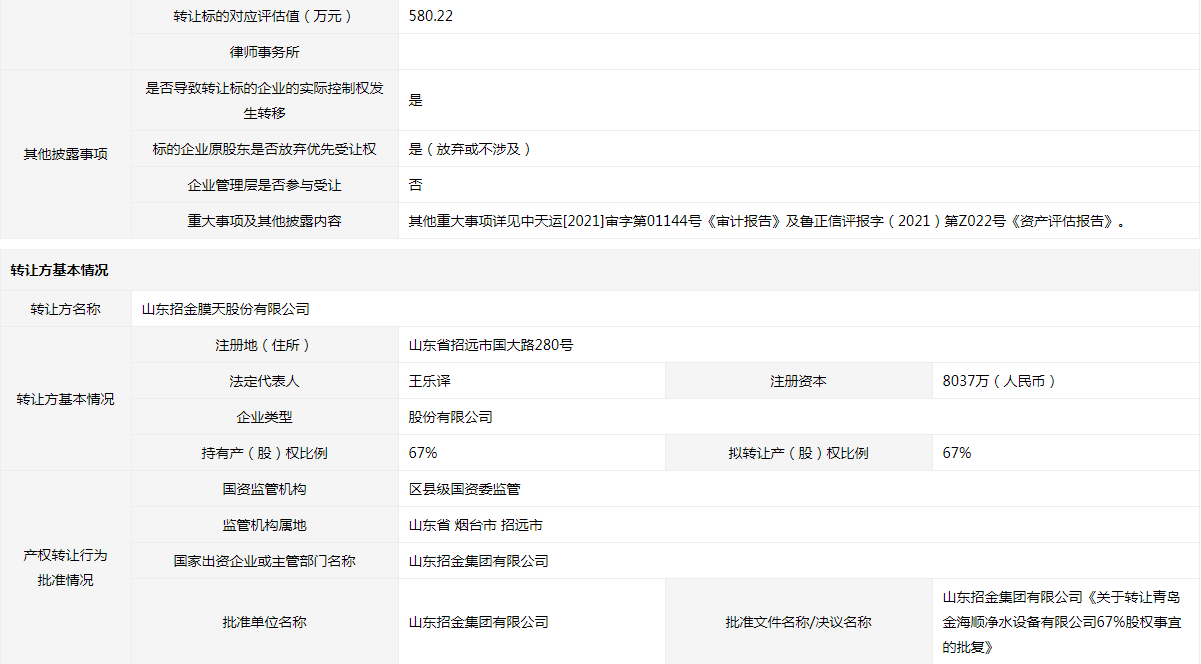Screen dimensions: 1201x664
Task: Select the value 股份有限公司
Action: coord(451,417)
